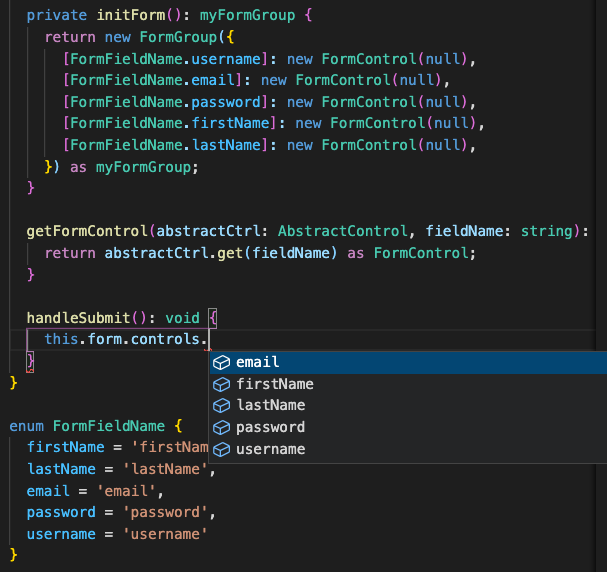This screenshot has height=572, width=607.
Task: Click the getFormControl method name
Action: [x=87, y=231]
